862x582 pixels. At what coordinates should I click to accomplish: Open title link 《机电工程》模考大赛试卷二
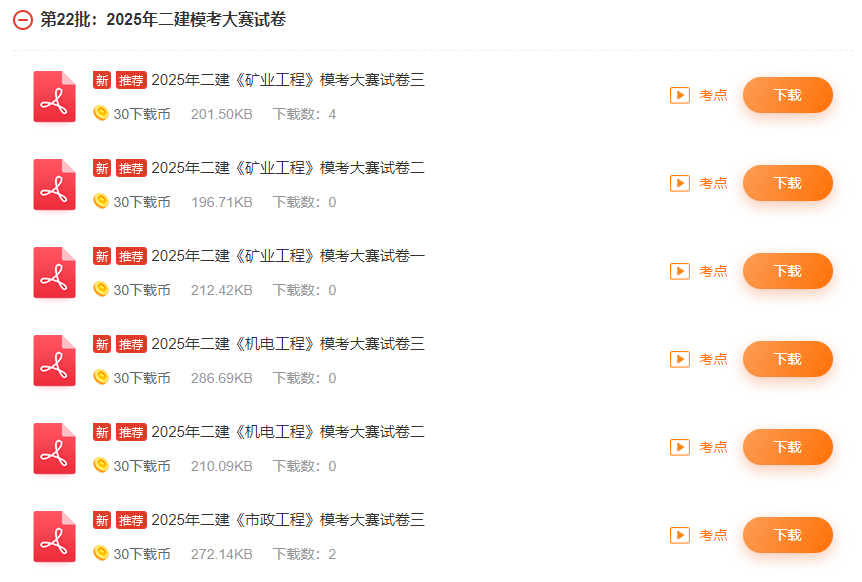click(x=288, y=432)
